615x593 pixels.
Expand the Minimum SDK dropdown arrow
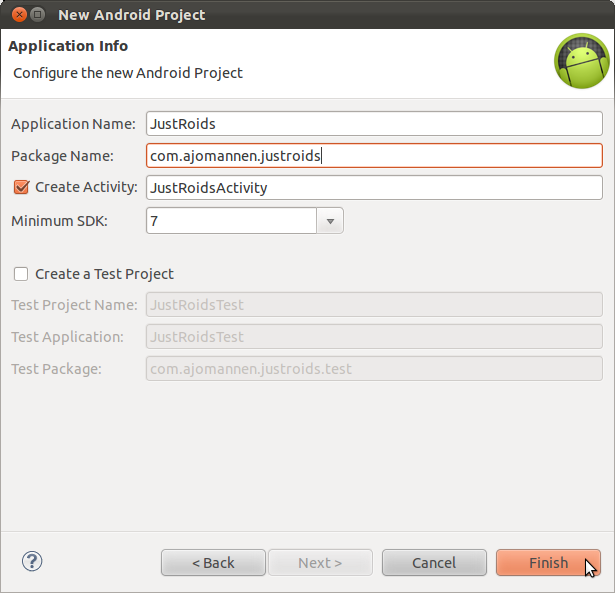coord(330,221)
